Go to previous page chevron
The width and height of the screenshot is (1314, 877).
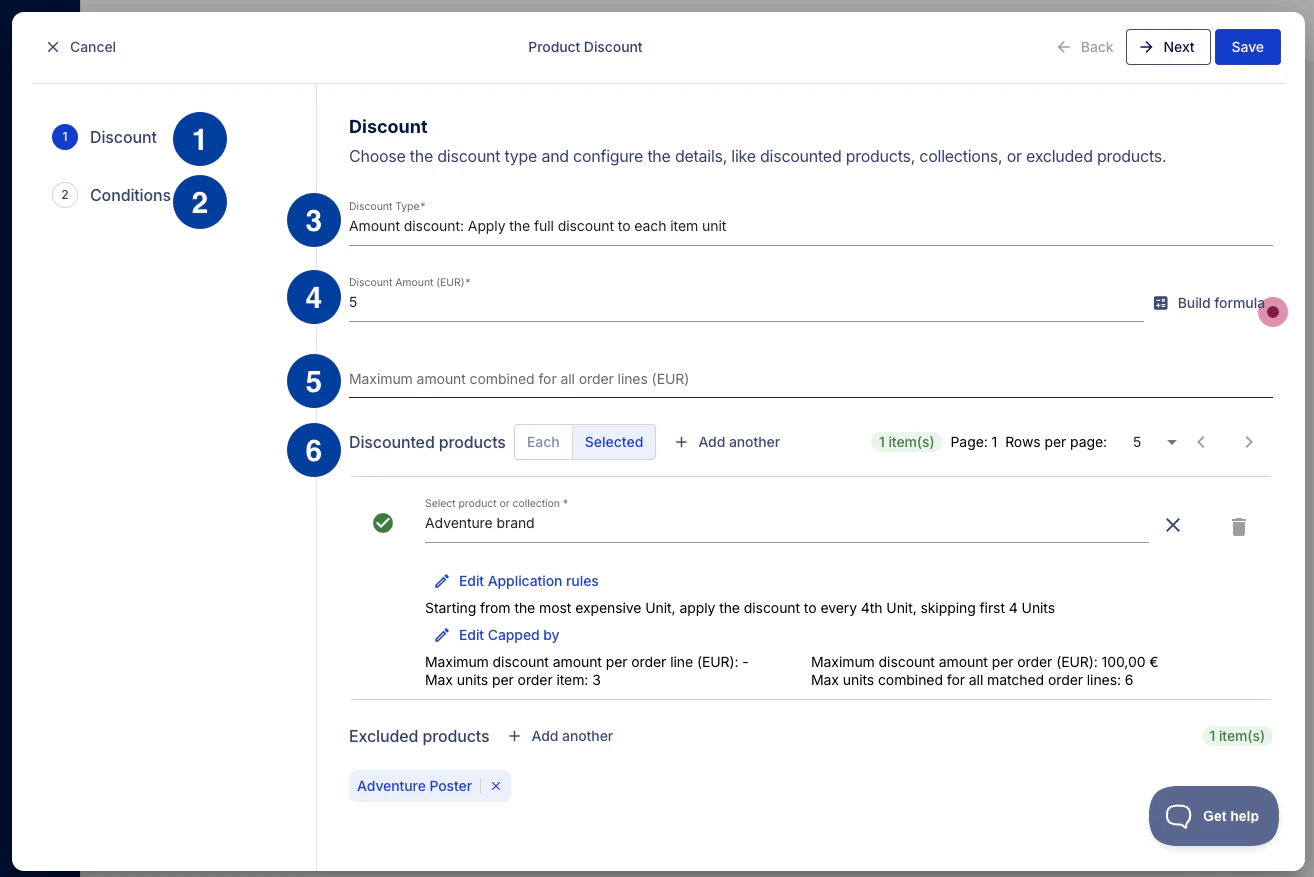[x=1202, y=442]
